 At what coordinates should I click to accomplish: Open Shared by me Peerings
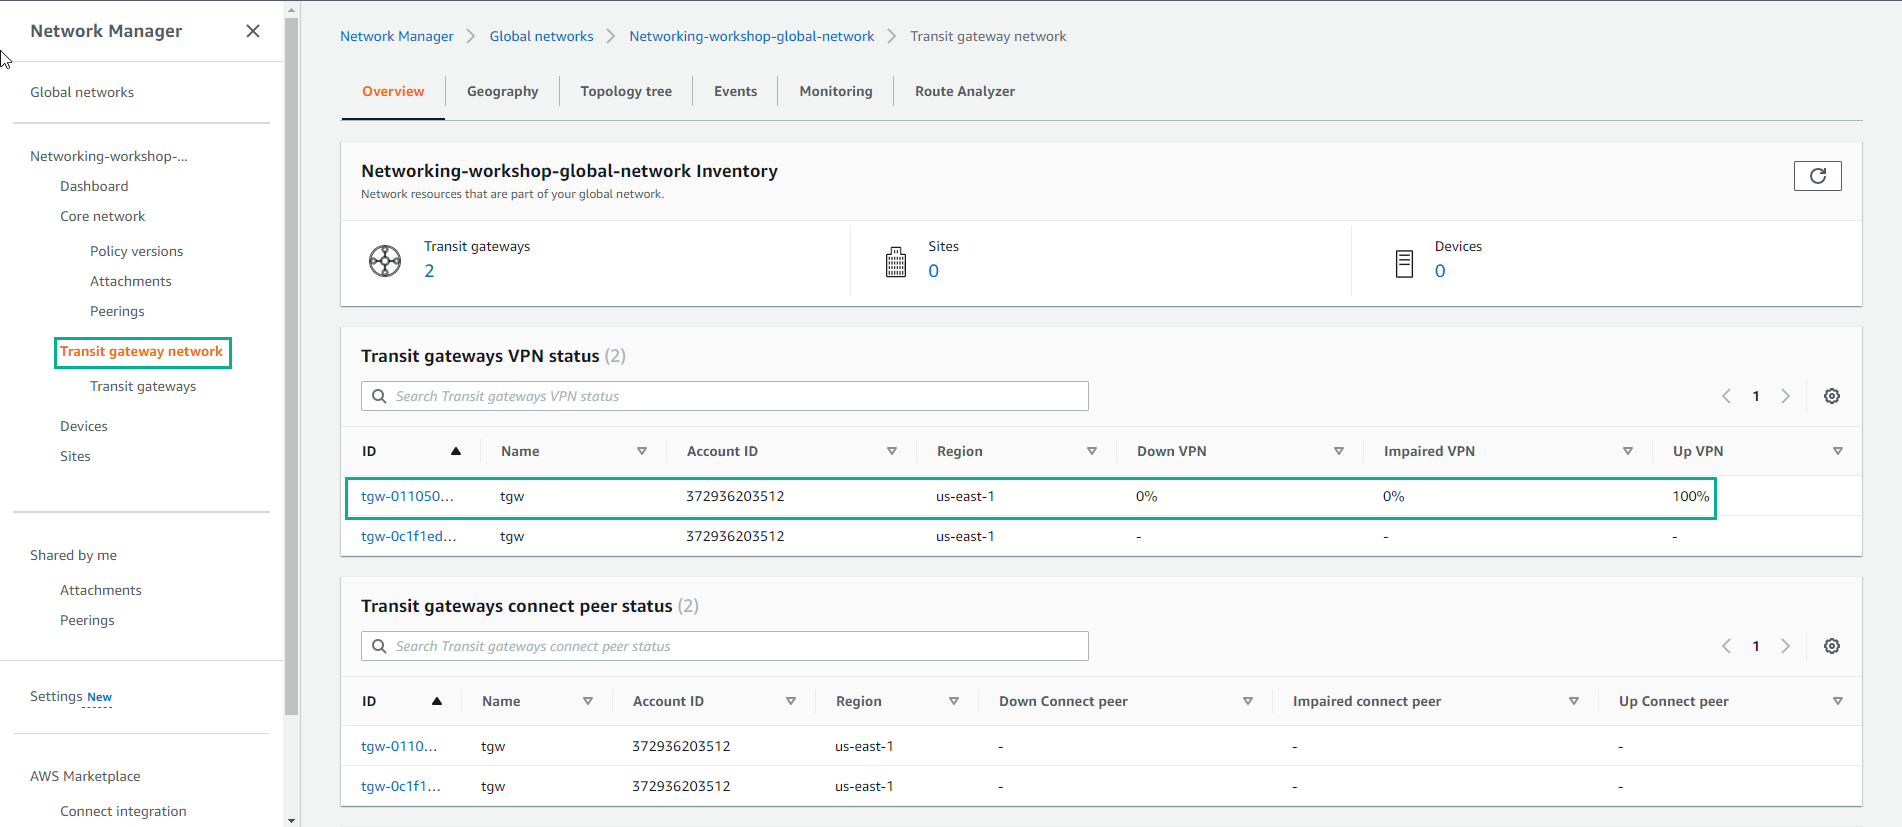coord(87,620)
